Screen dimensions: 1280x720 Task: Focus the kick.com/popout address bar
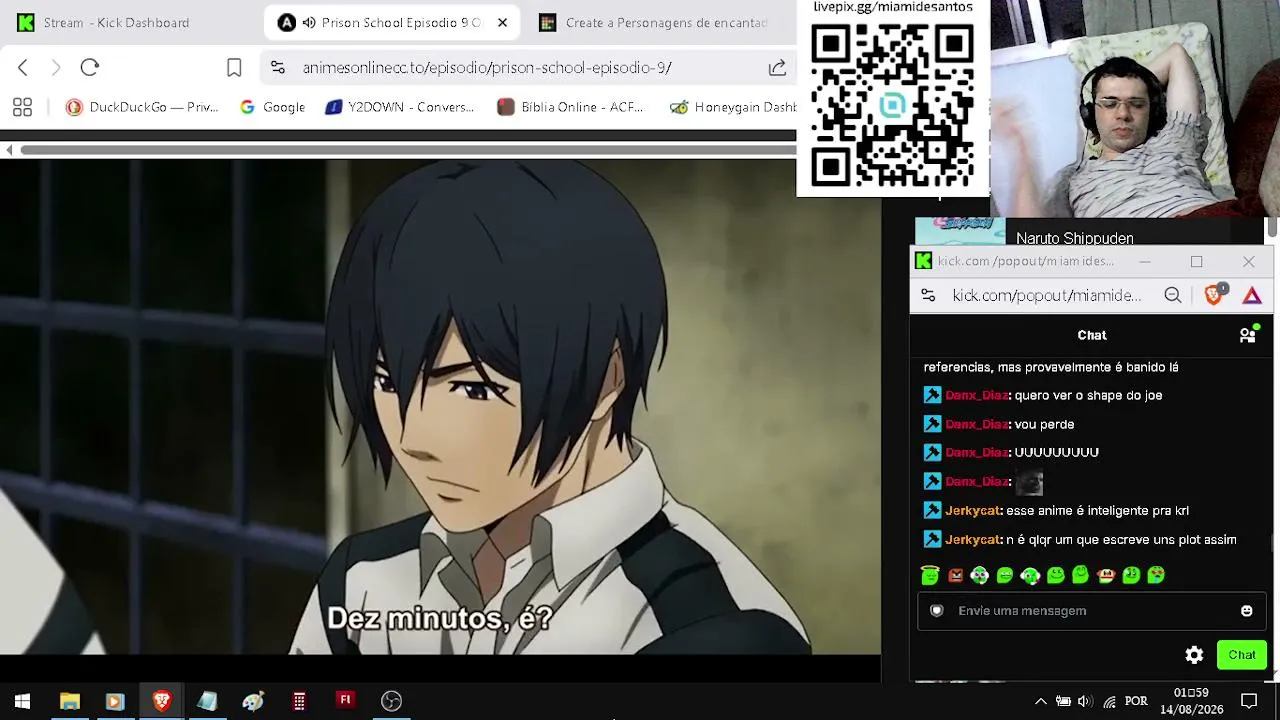[1046, 295]
